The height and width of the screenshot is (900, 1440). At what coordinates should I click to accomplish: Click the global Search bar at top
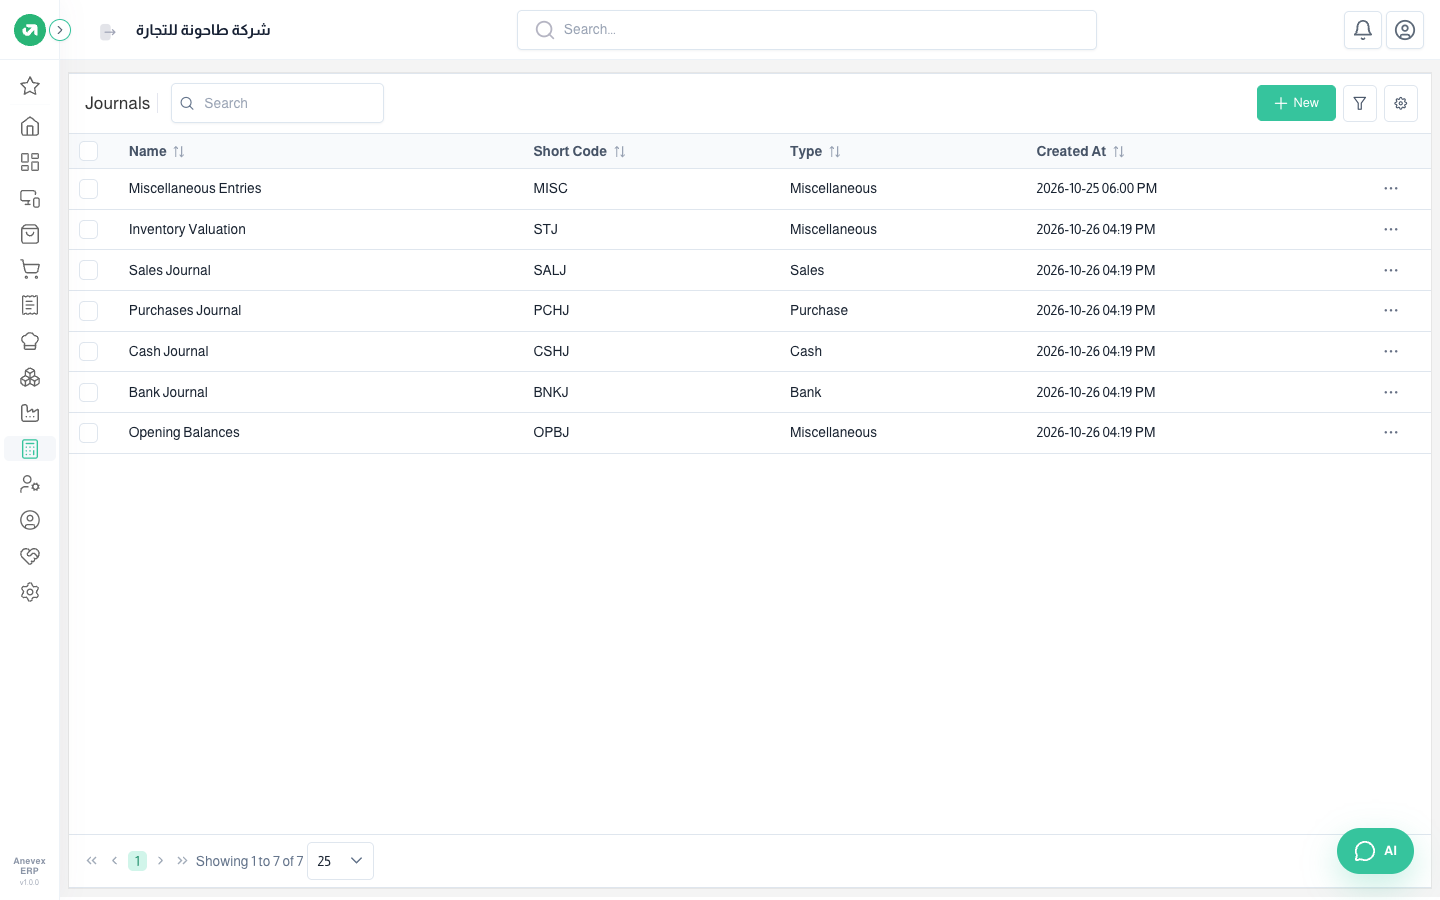click(x=807, y=30)
